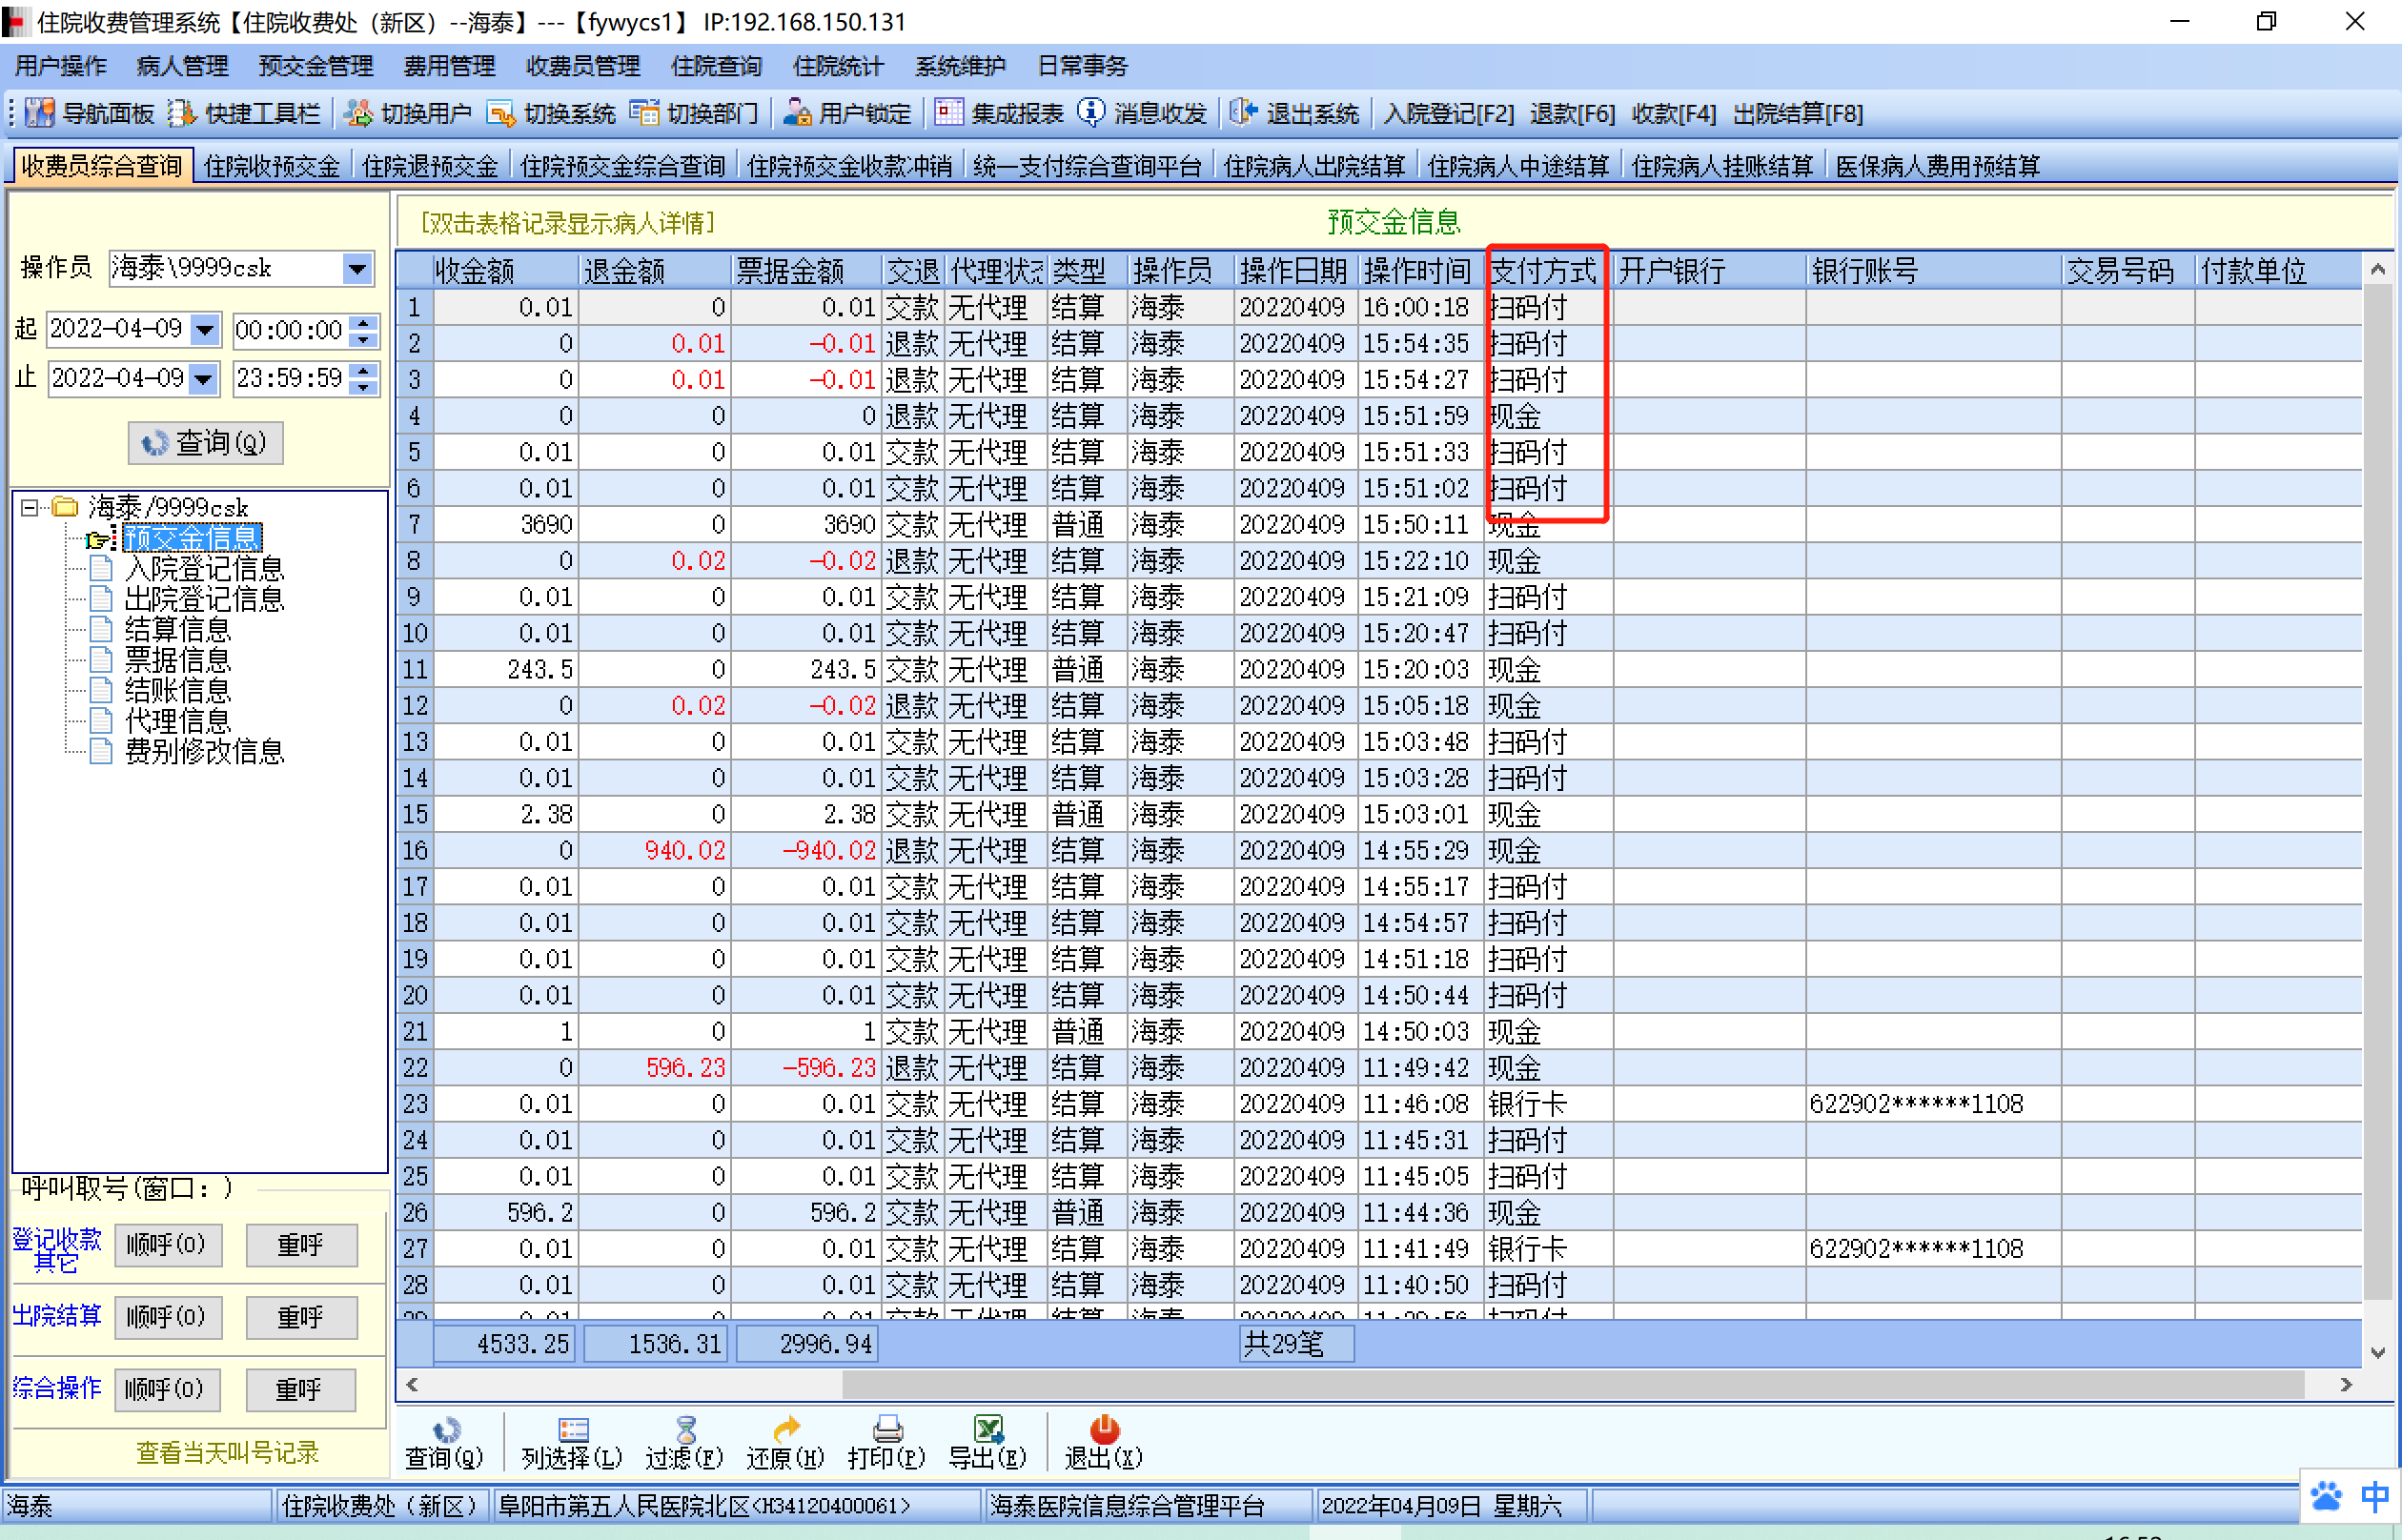Open the 操作员 dropdown list
2402x1540 pixels.
357,268
